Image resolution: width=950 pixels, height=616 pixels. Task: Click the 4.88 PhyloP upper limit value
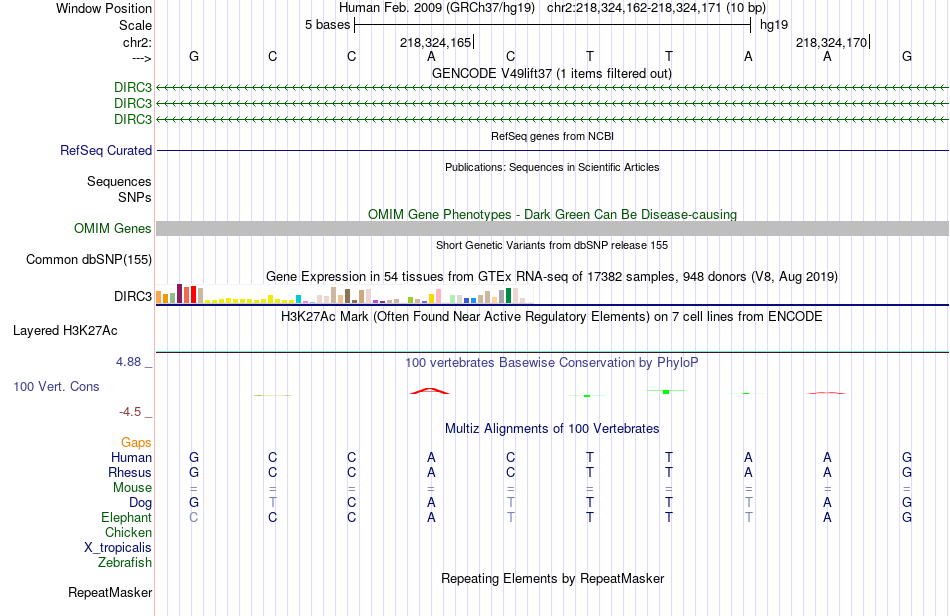[128, 362]
